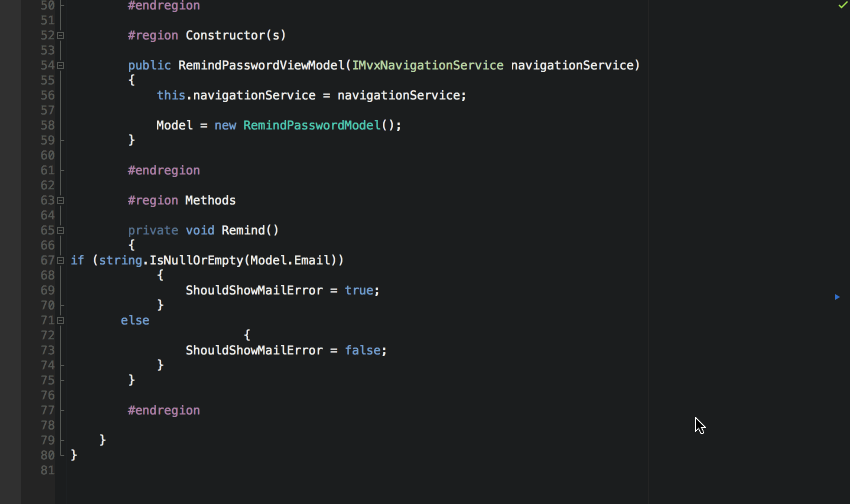This screenshot has width=850, height=504.
Task: Click 'Model' assignment target on line 58
Action: (x=175, y=126)
